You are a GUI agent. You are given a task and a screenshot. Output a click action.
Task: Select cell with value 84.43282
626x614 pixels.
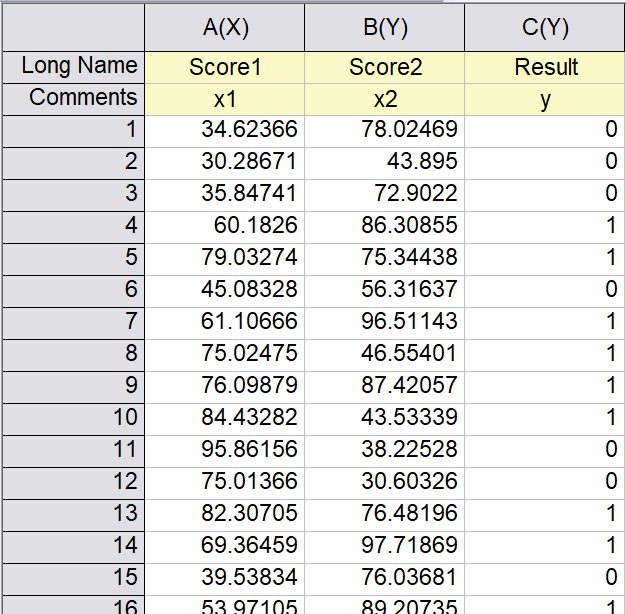(225, 419)
